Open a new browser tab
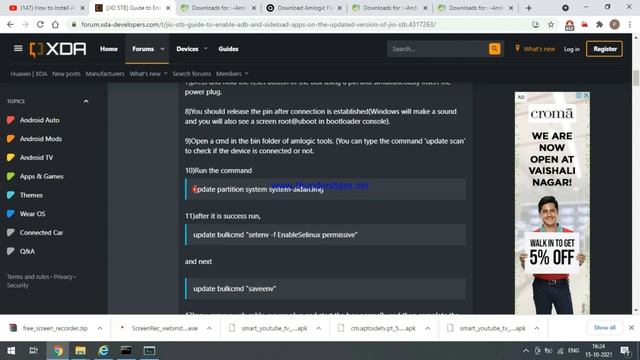The width and height of the screenshot is (640, 360). (x=529, y=8)
